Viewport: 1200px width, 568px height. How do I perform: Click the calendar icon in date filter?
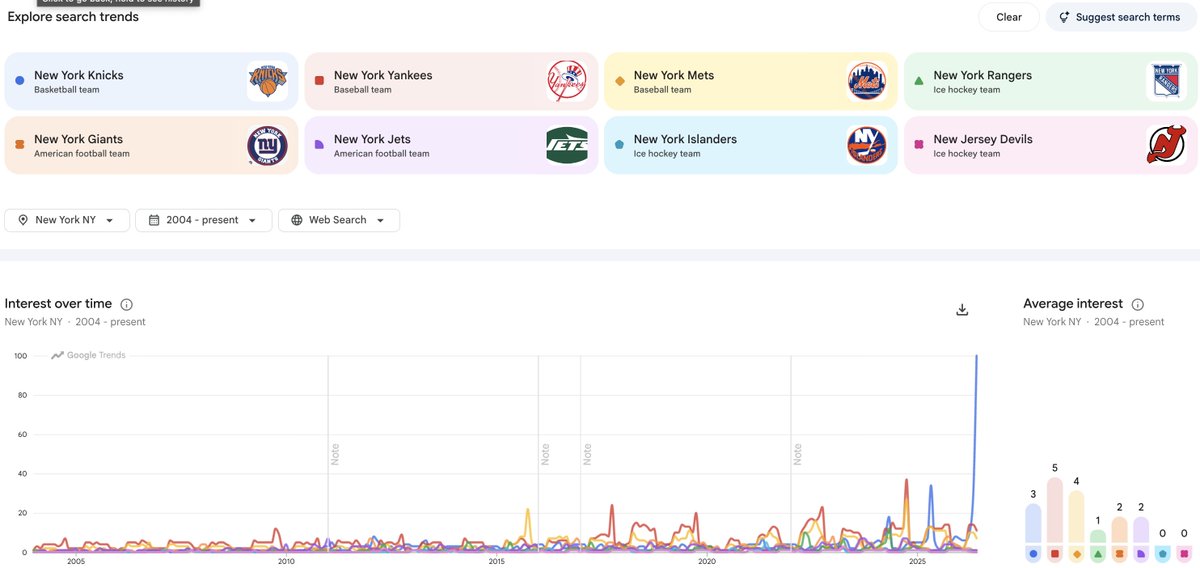154,220
